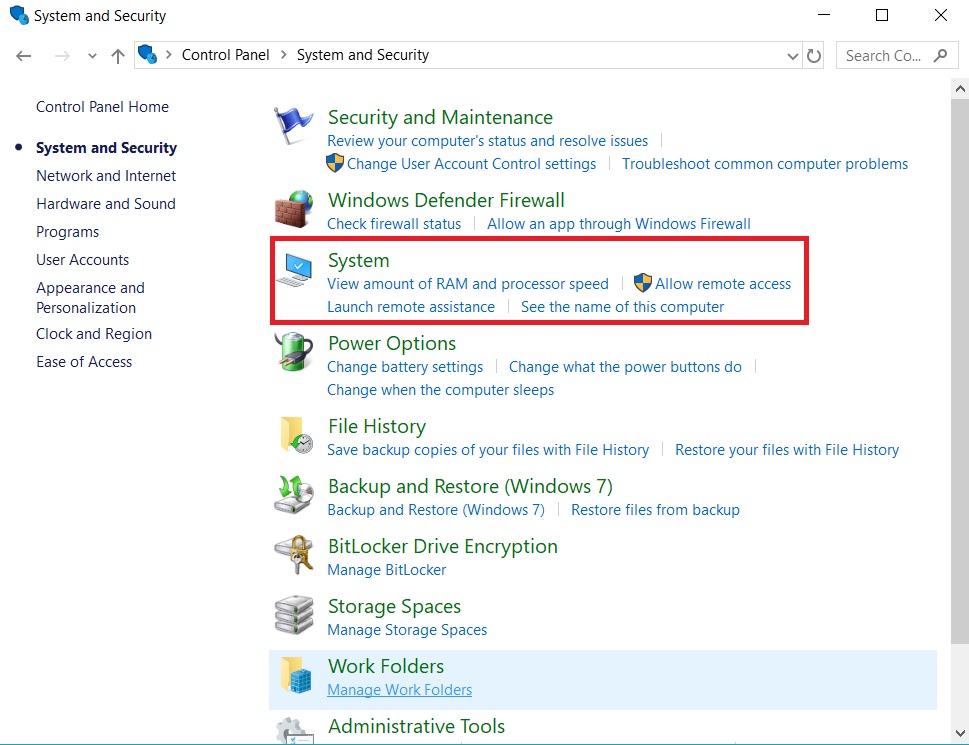Click Change battery settings link

coord(405,367)
